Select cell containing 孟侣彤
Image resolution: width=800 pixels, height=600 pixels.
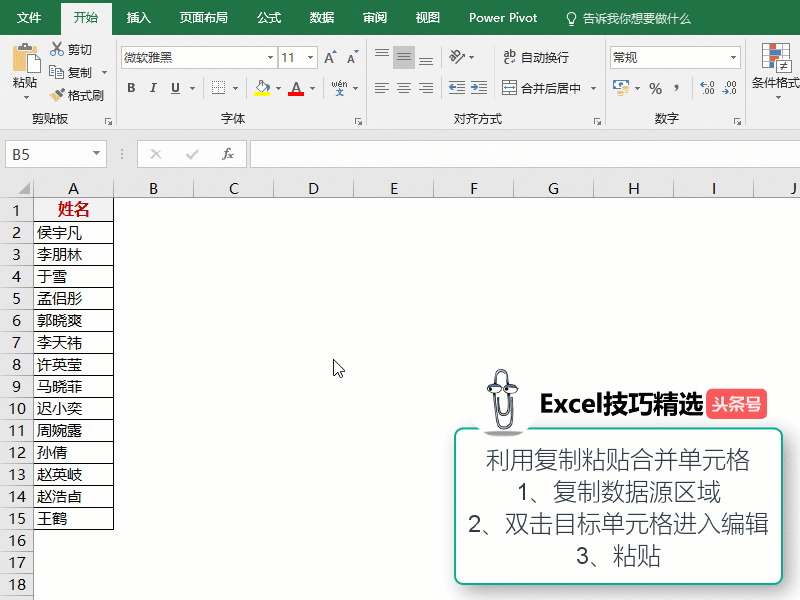pos(73,298)
